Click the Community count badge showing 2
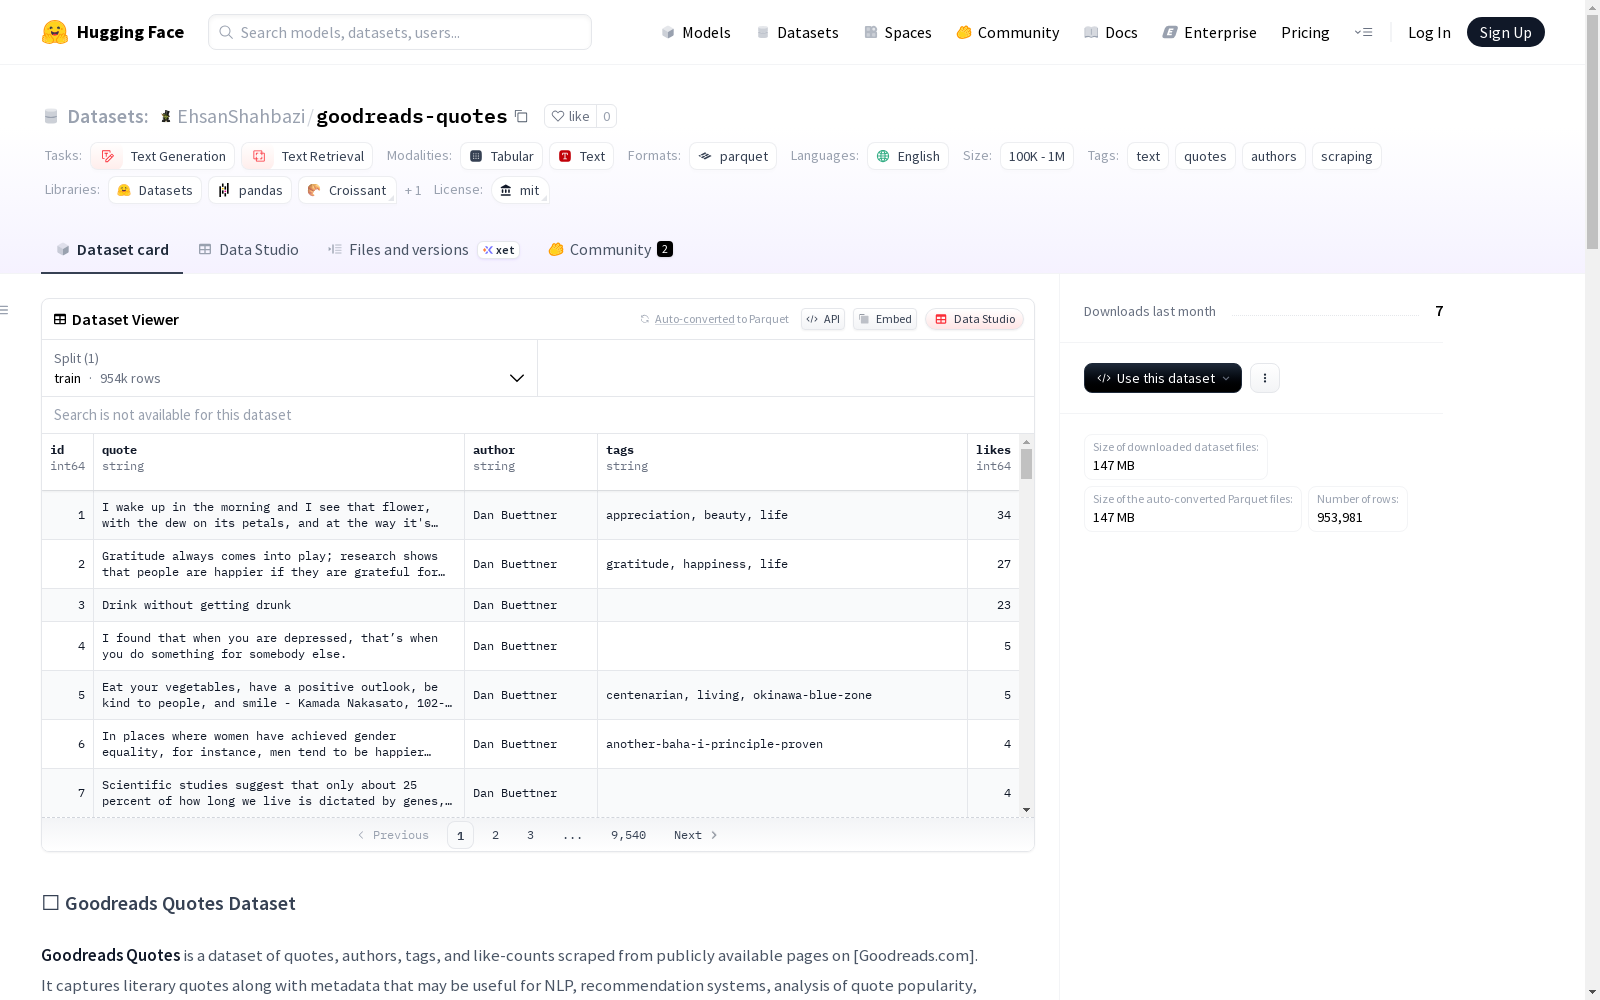The image size is (1600, 1000). tap(665, 250)
